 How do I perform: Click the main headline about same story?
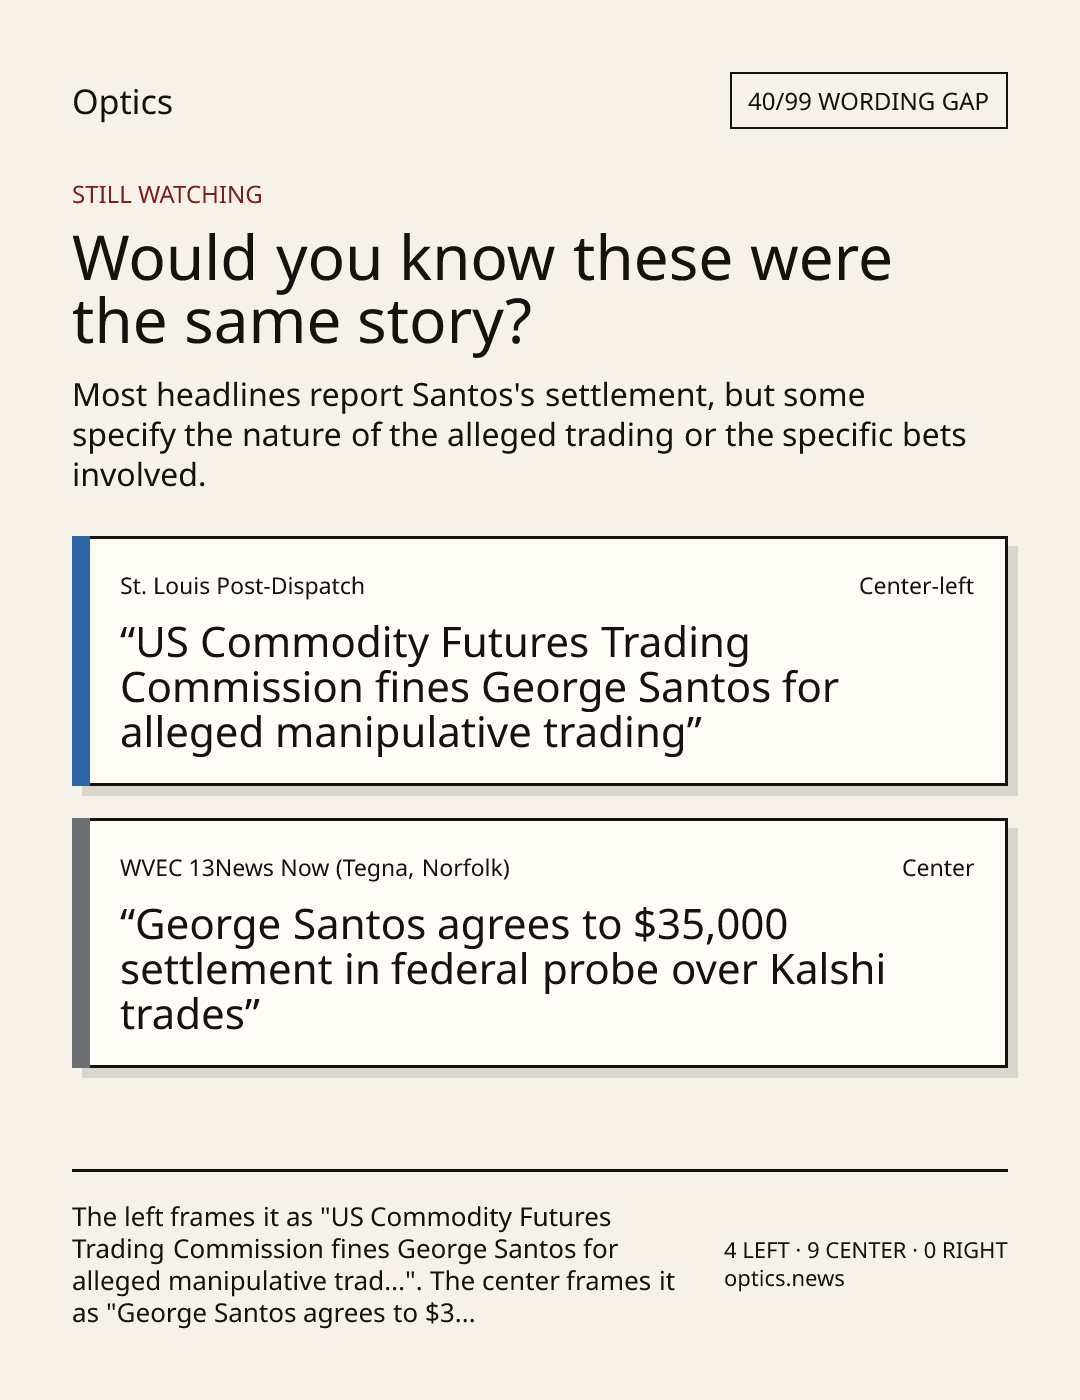point(482,289)
